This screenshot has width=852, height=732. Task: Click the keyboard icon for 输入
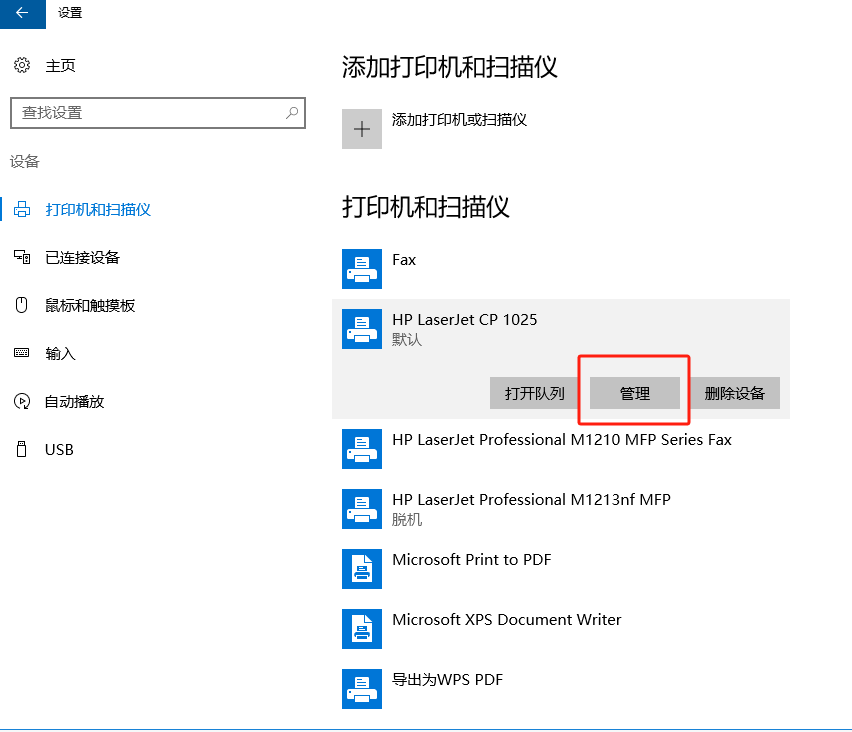[22, 353]
